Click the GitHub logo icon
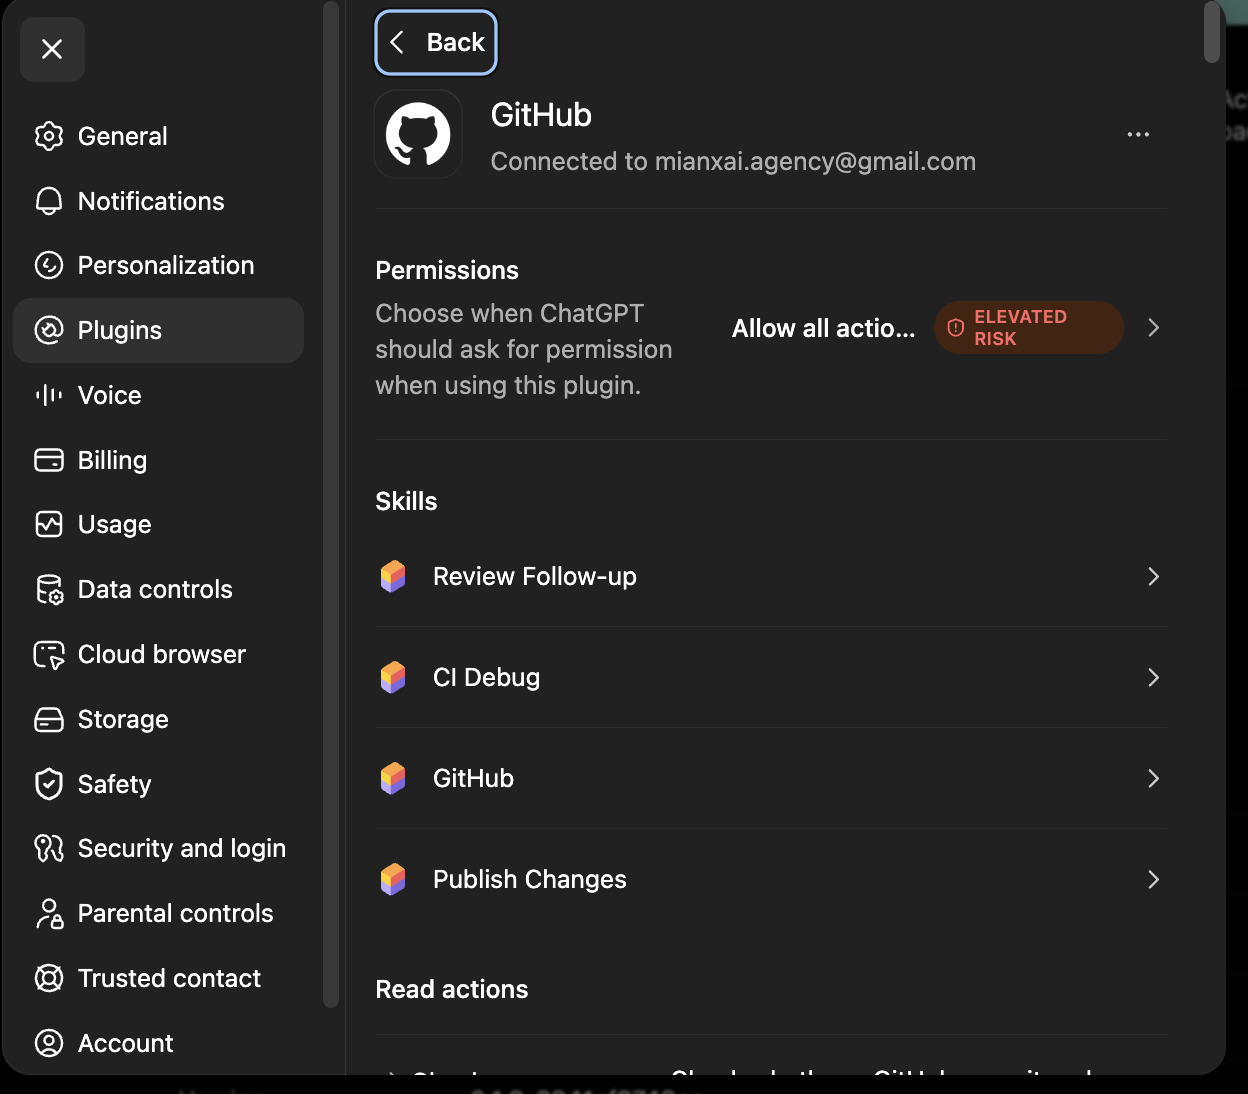The height and width of the screenshot is (1094, 1248). [x=418, y=134]
